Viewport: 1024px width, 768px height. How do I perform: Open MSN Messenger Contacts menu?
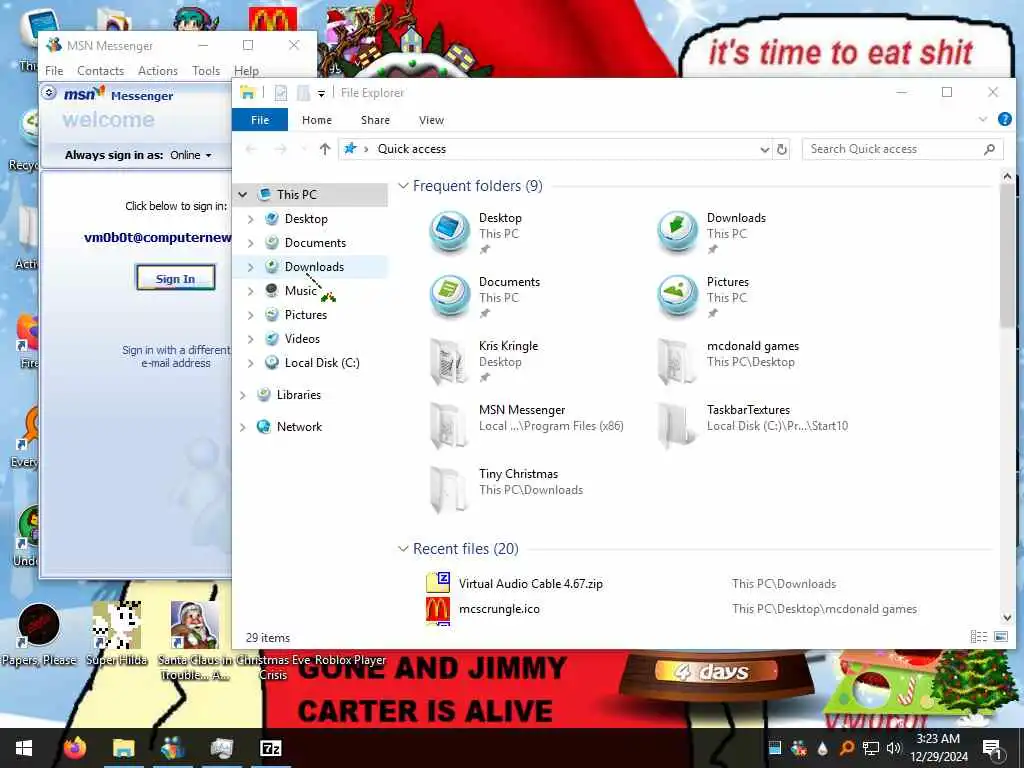pyautogui.click(x=101, y=71)
